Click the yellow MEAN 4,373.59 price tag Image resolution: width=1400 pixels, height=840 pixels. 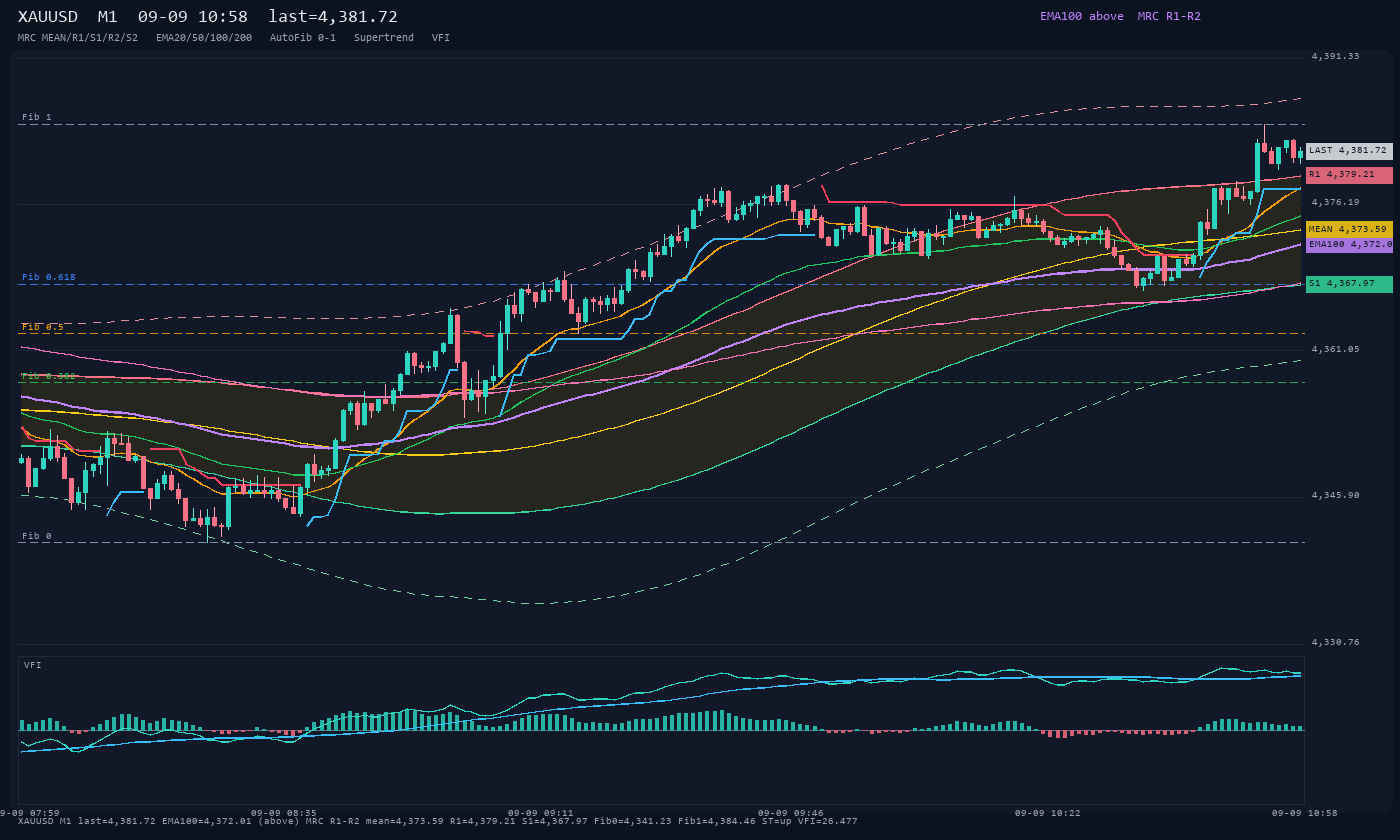(x=1349, y=229)
